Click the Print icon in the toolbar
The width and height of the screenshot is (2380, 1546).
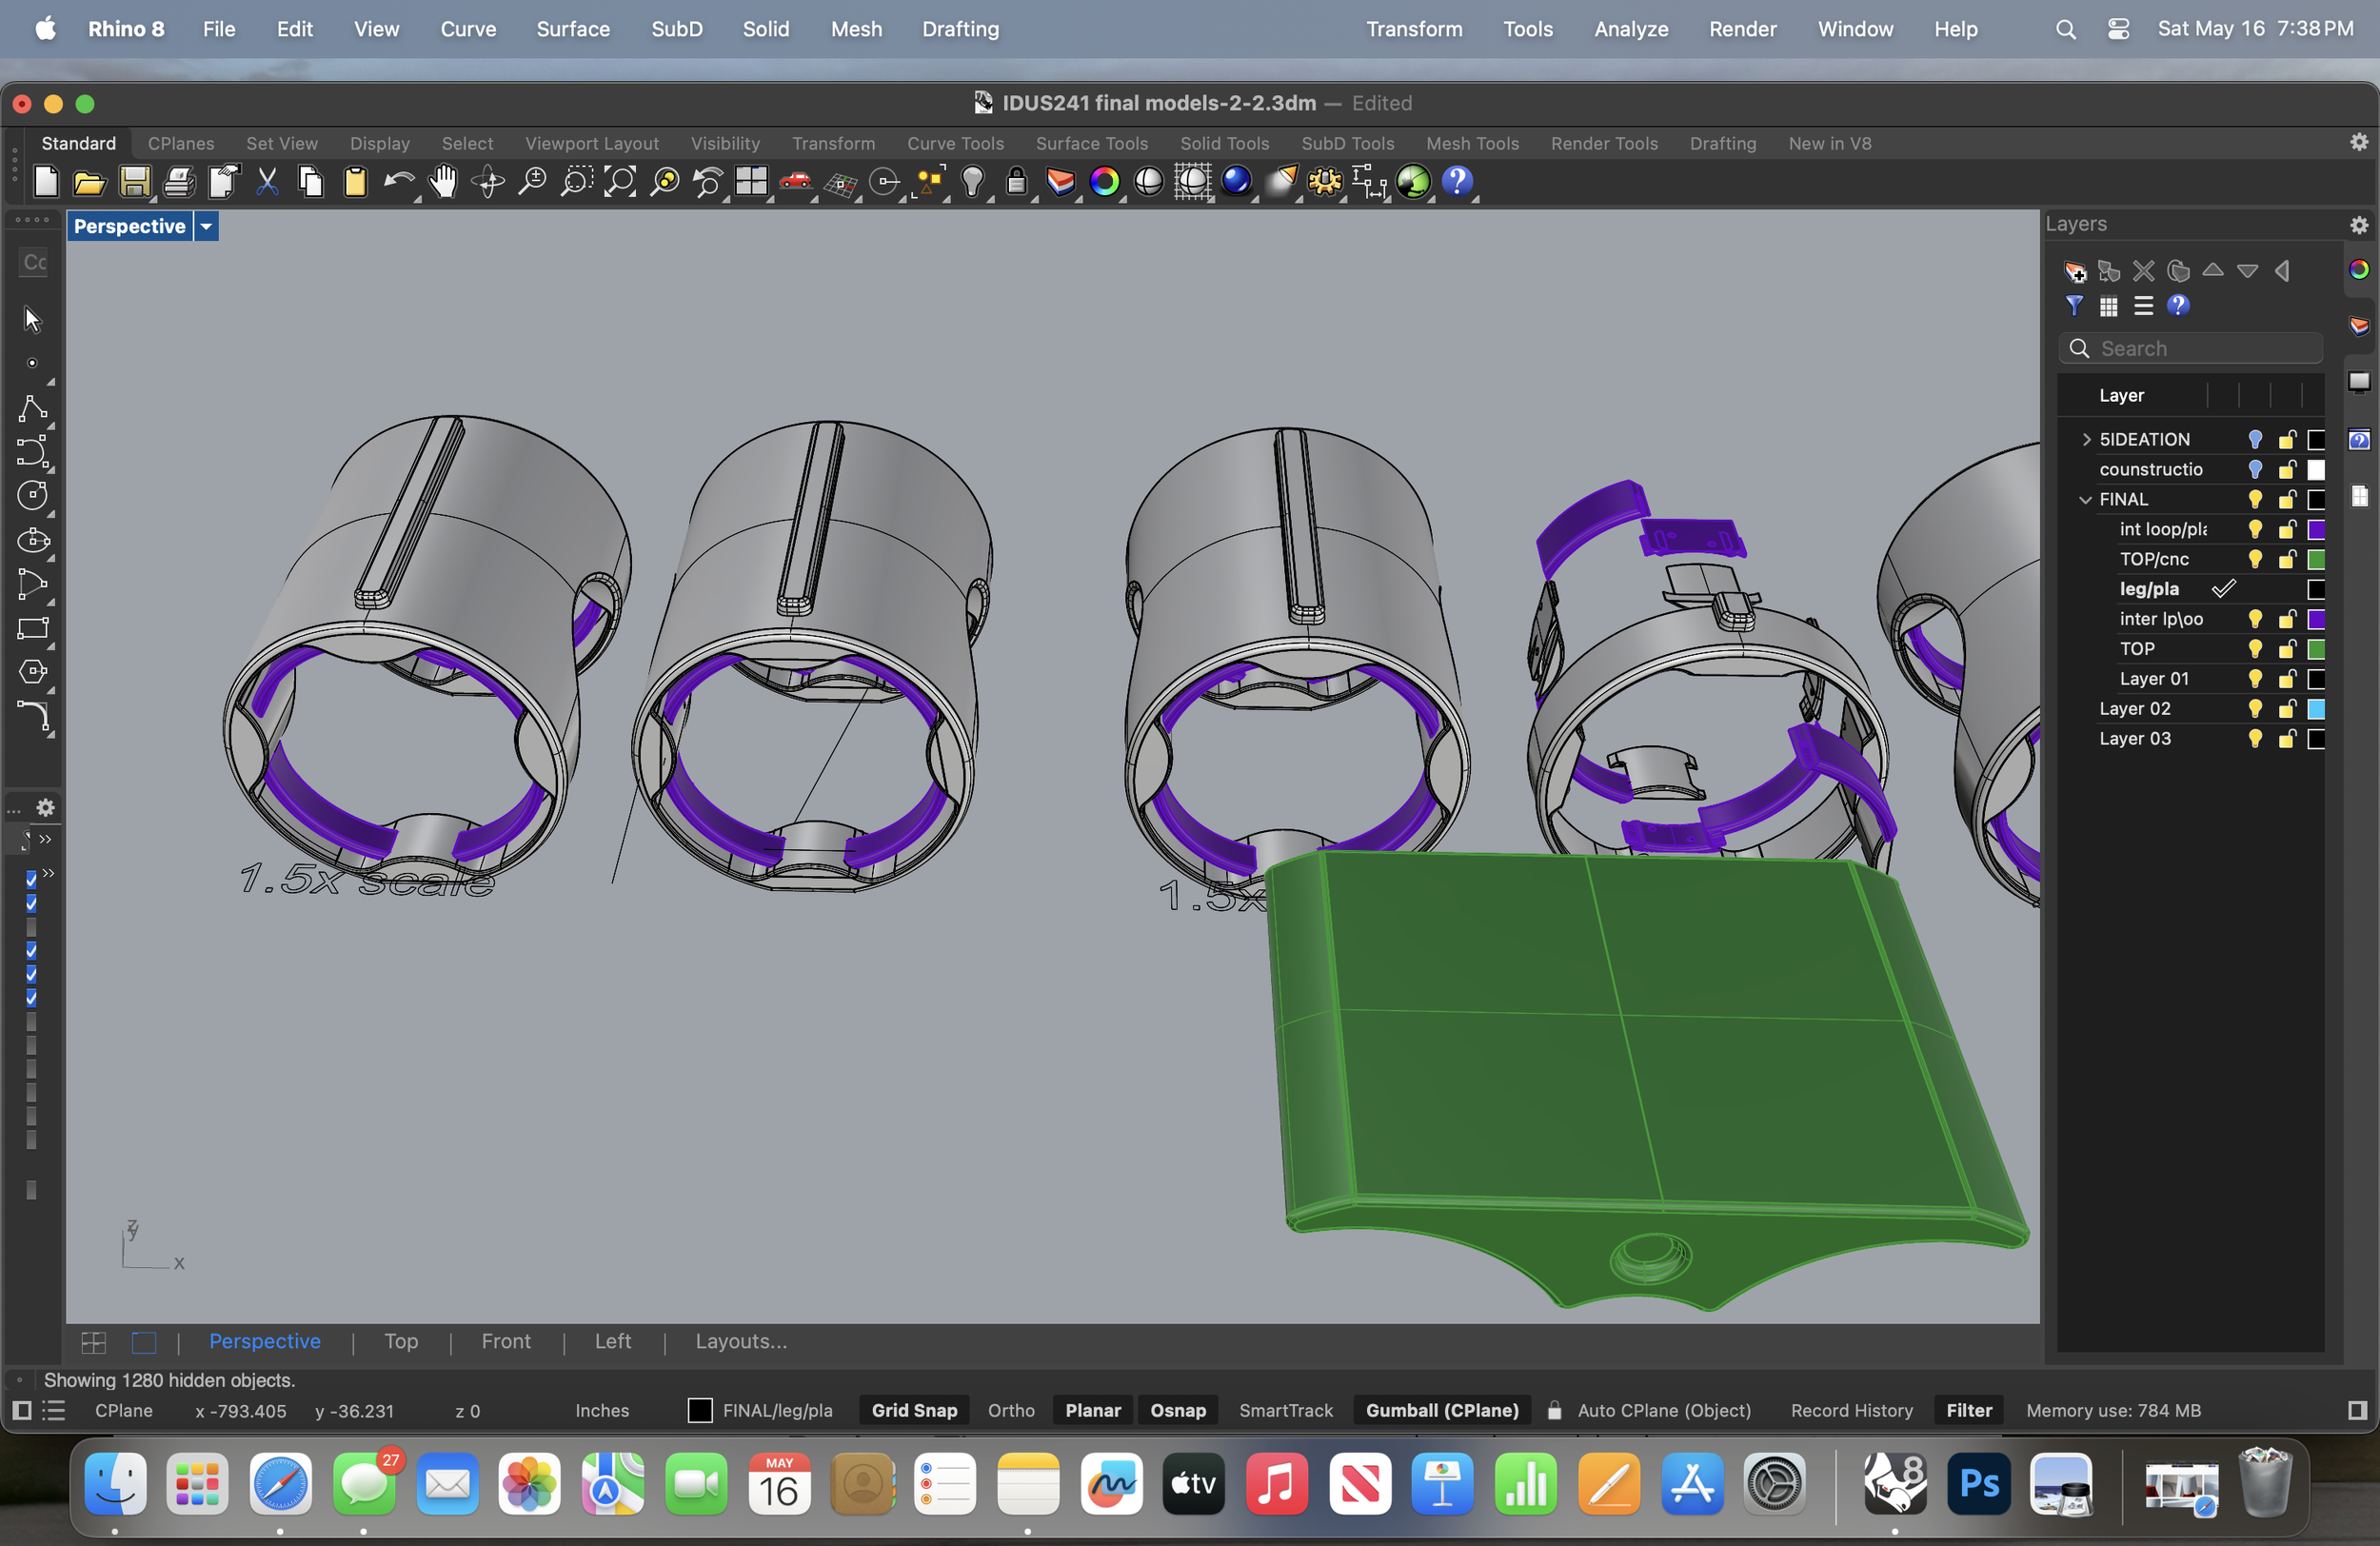[179, 182]
